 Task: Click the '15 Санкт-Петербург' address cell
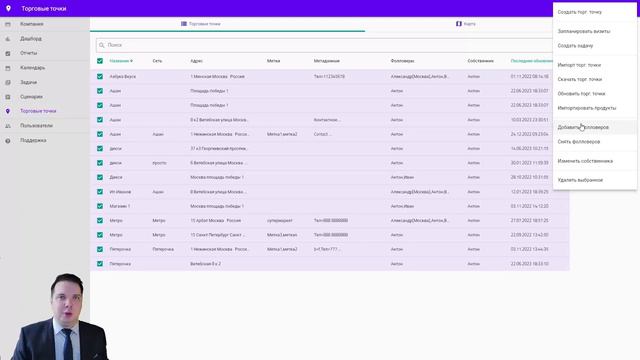click(218, 235)
